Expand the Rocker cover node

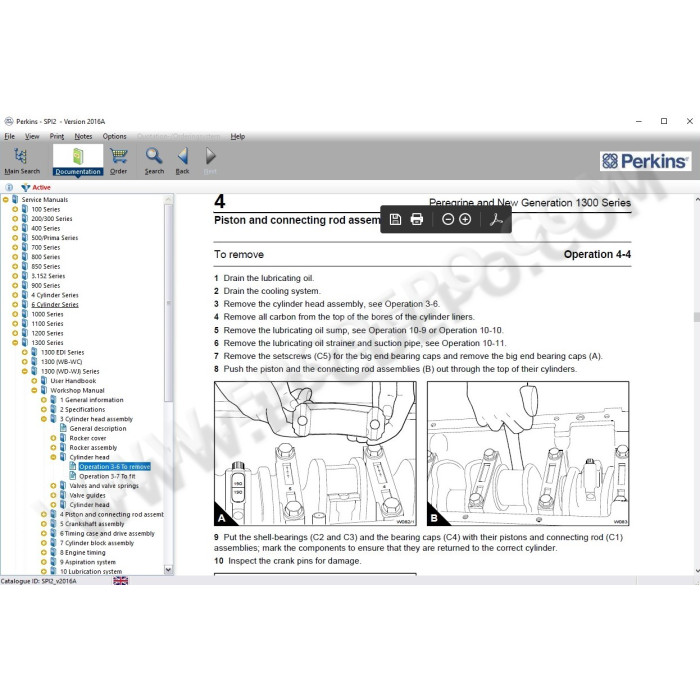pyautogui.click(x=53, y=438)
